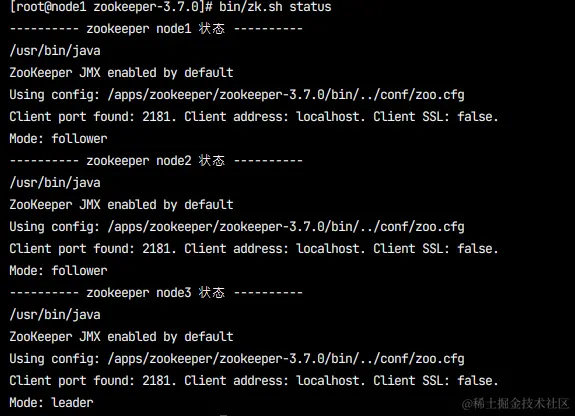Click the second /usr/bin/java line
This screenshot has height=416, width=575.
pos(55,183)
